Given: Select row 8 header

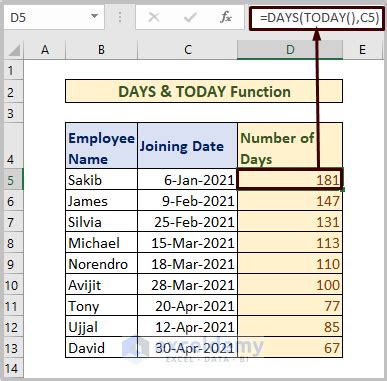Looking at the screenshot, I should point(14,242).
